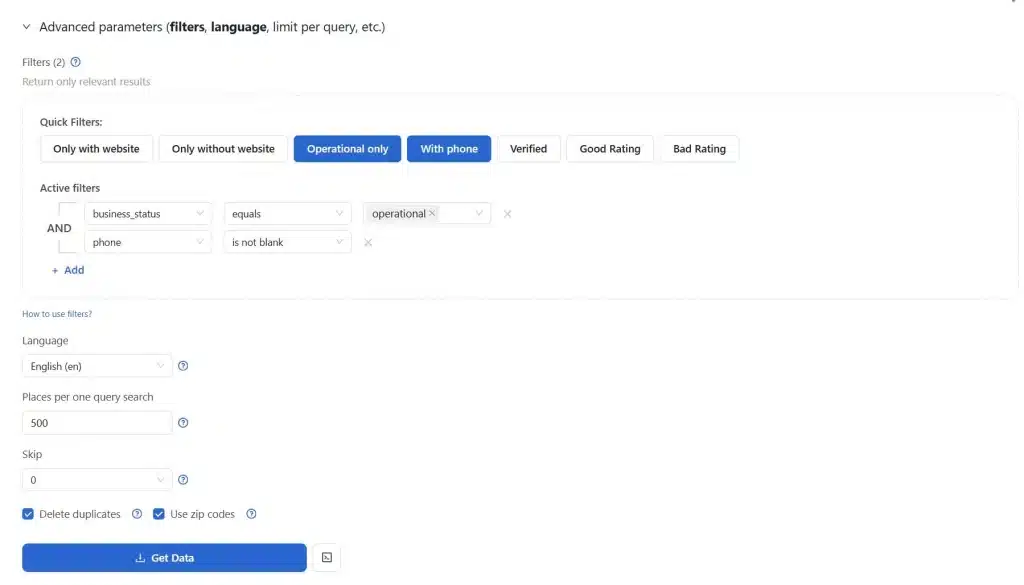
Task: Collapse the Advanced parameters section
Action: 26,27
